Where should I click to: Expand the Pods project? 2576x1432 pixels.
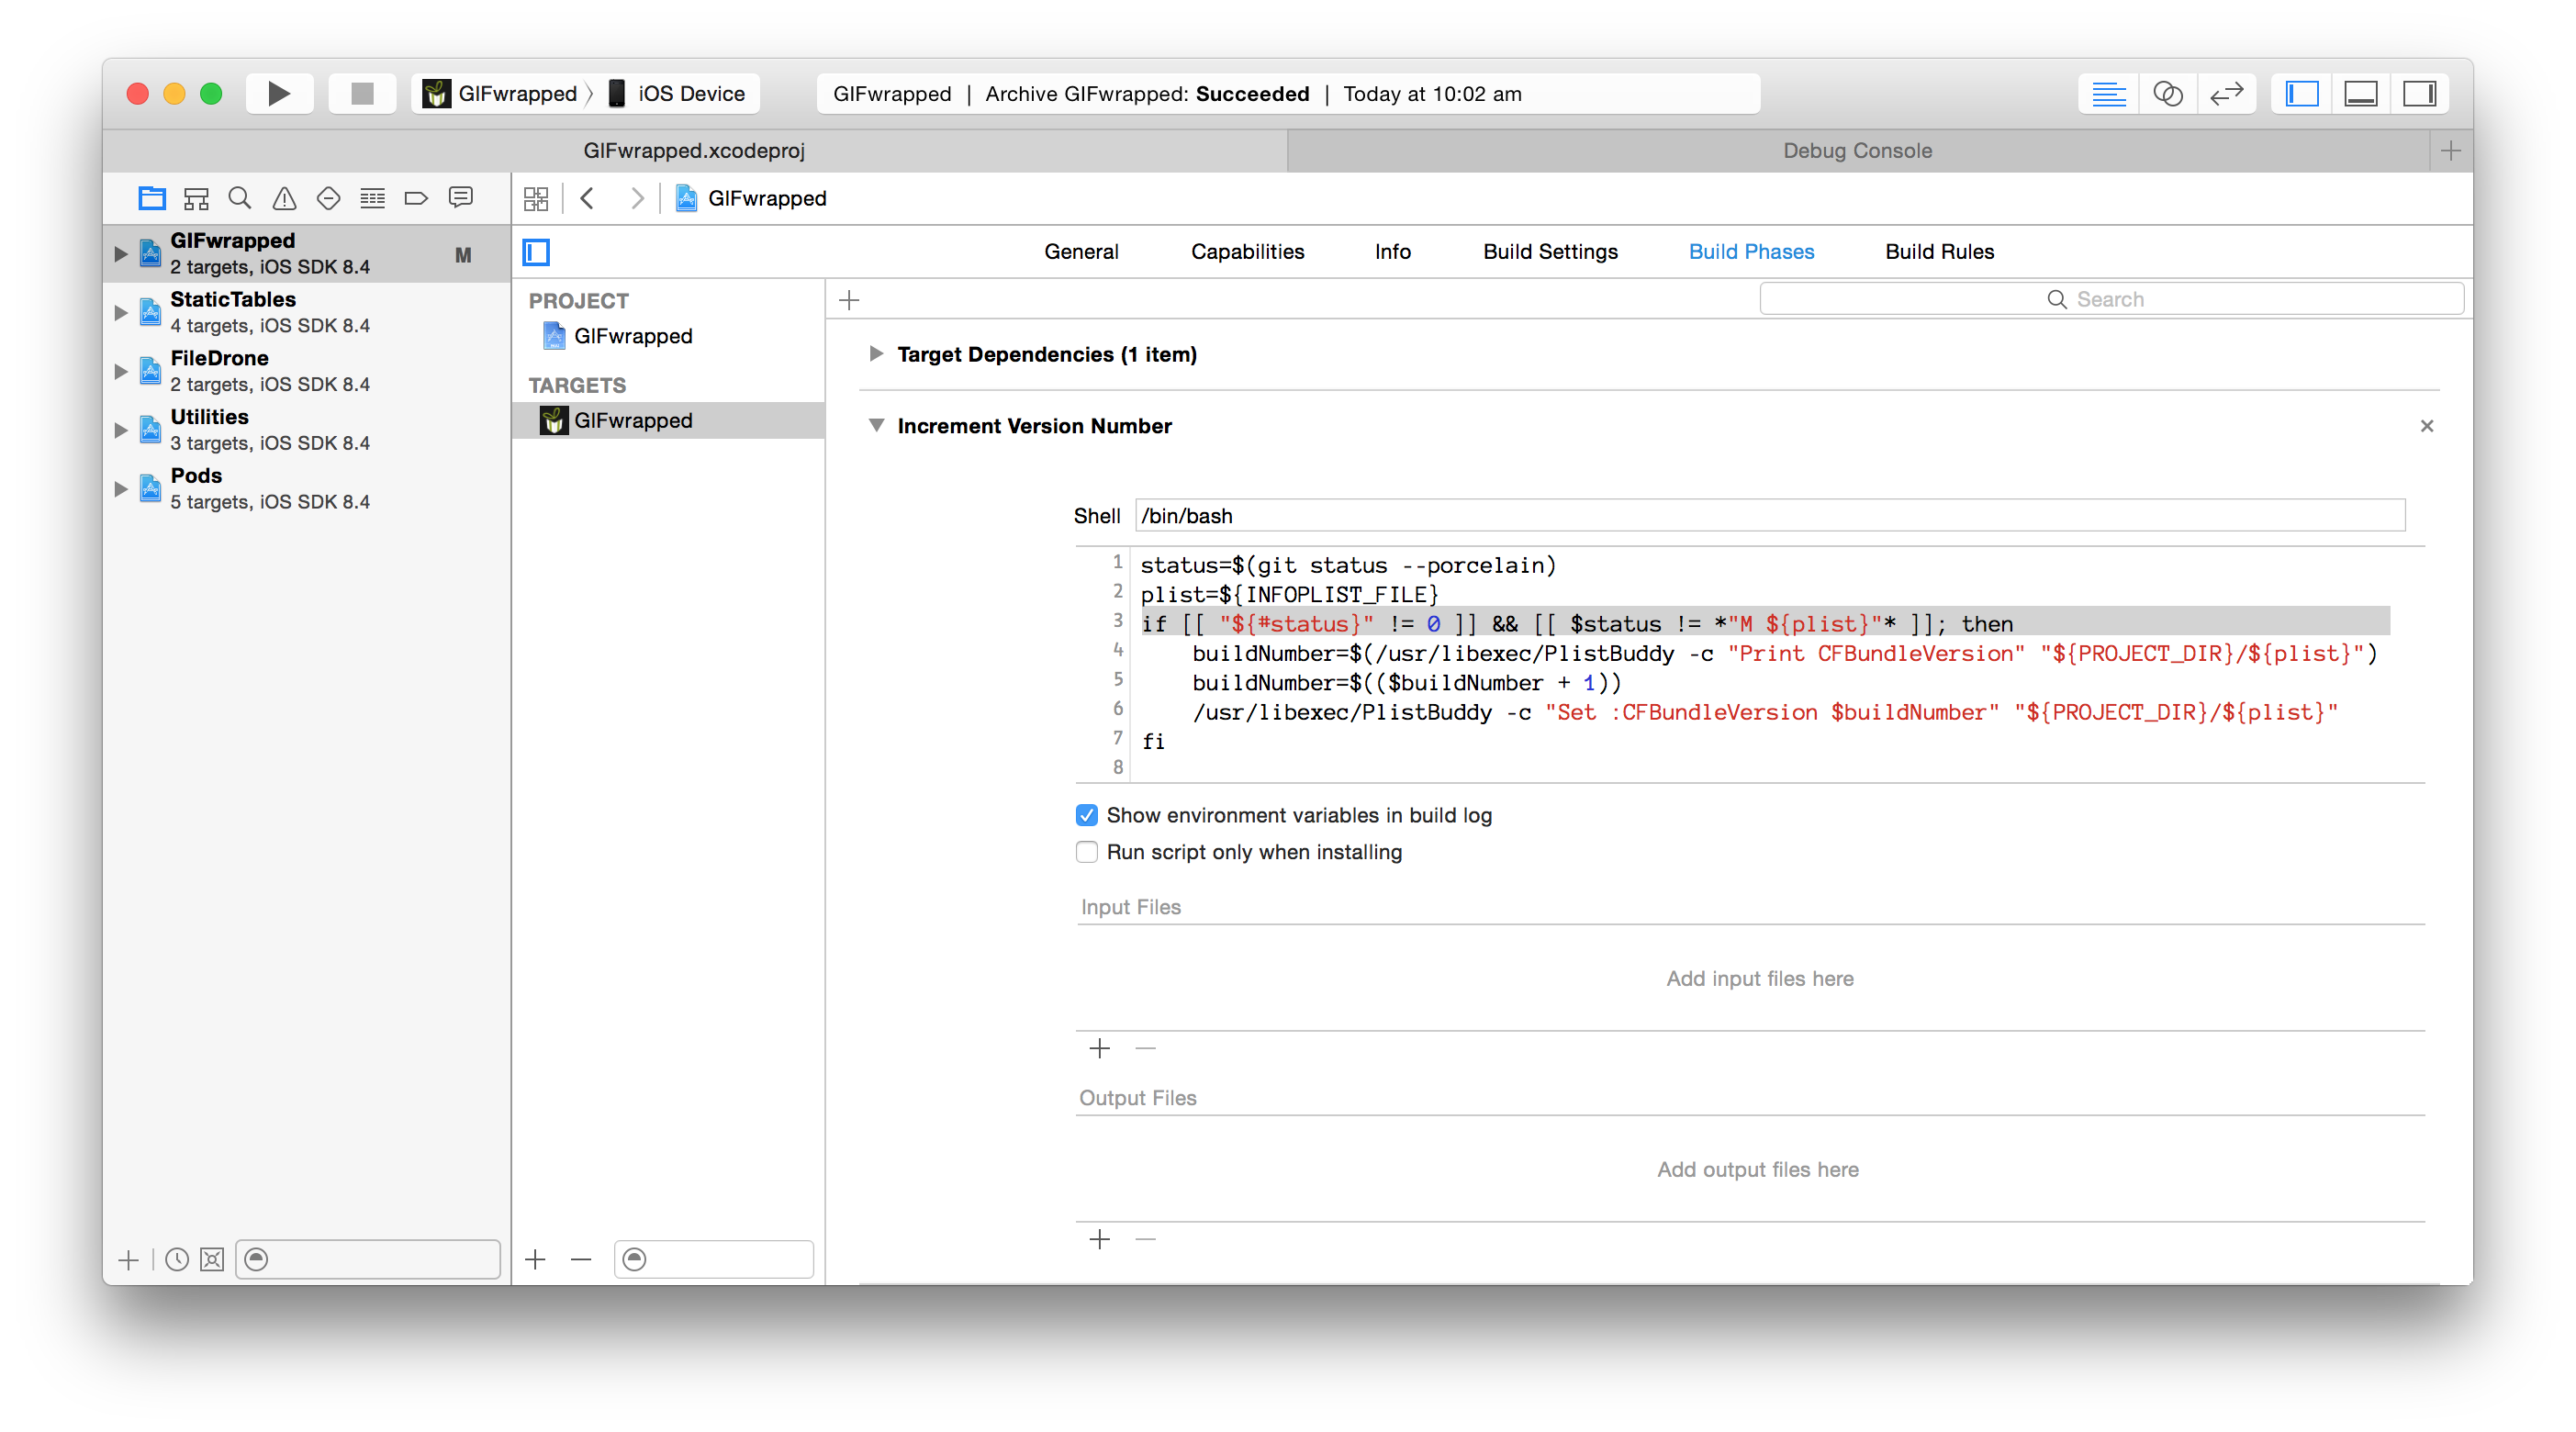(x=121, y=489)
